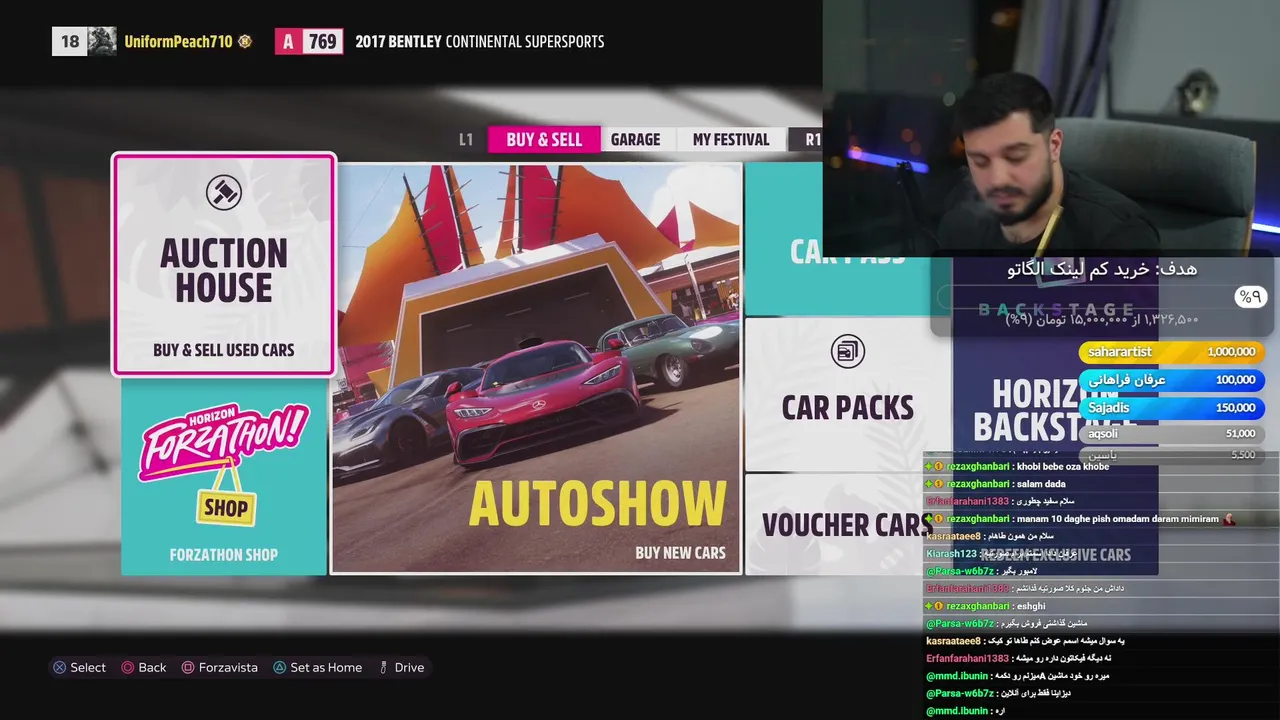The width and height of the screenshot is (1280, 720).
Task: Click the A 769 car class badge
Action: coord(309,41)
